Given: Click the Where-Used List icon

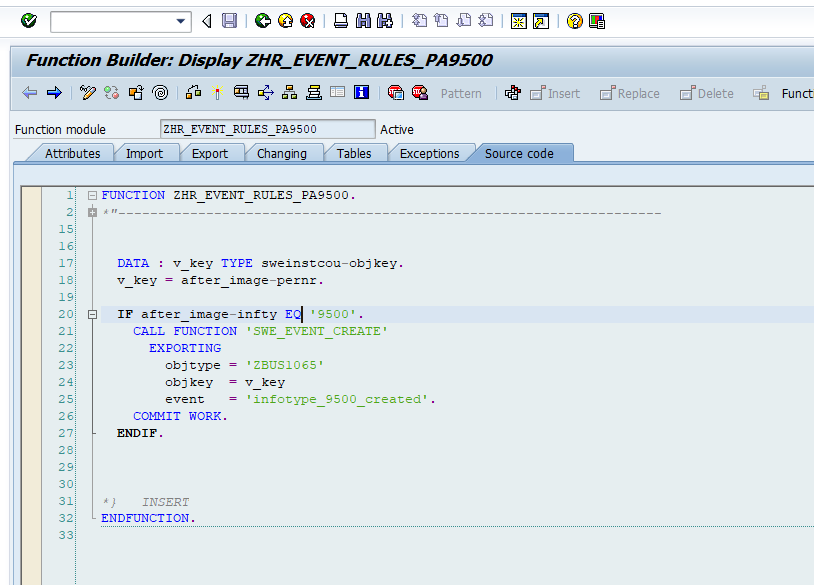Looking at the screenshot, I should click(265, 93).
